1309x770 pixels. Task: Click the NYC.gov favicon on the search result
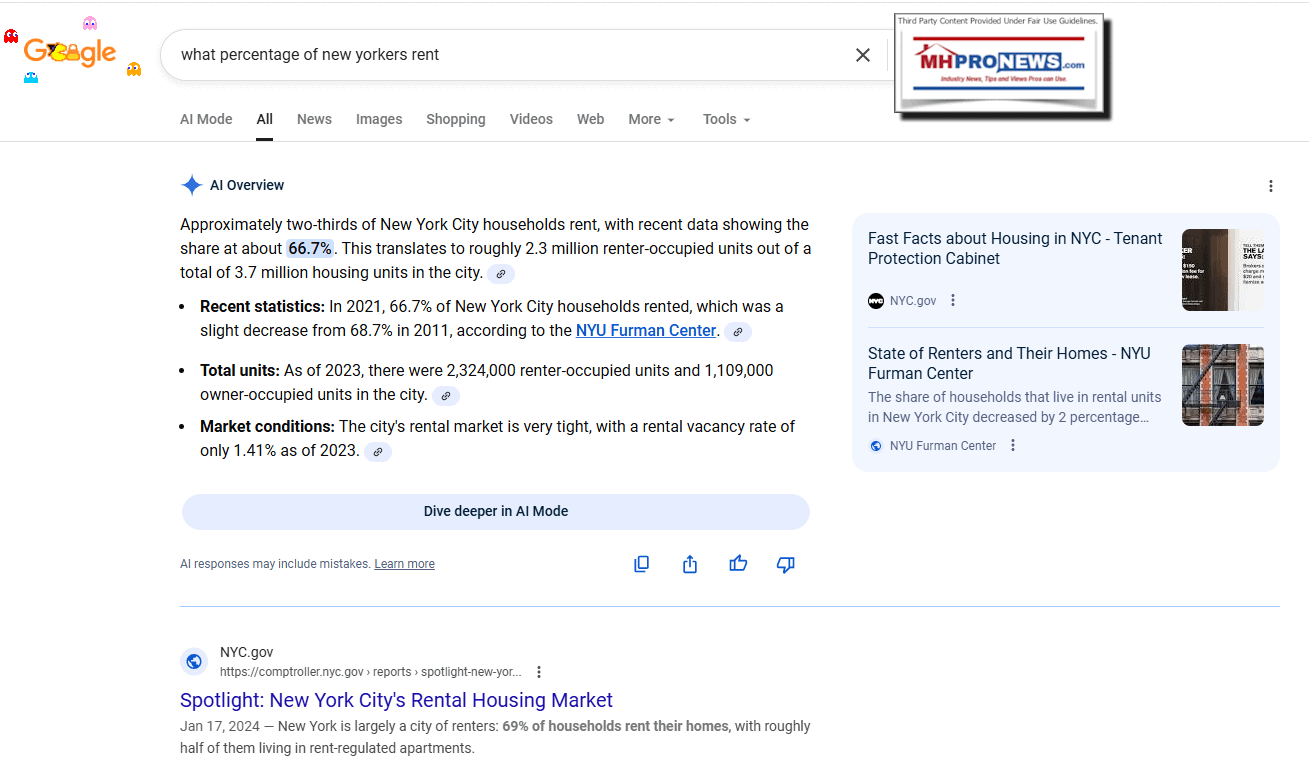pos(194,661)
